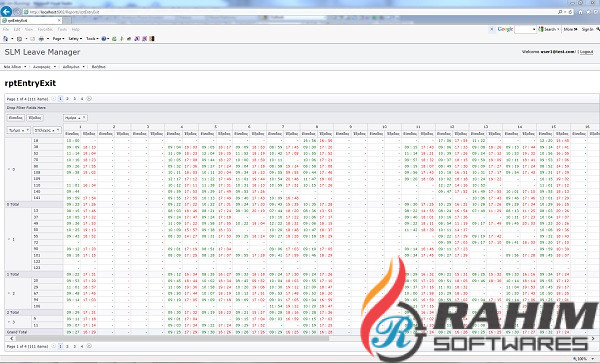Open the Page dropdown in command bar
Screen dimensions: 600x363
(58, 39)
